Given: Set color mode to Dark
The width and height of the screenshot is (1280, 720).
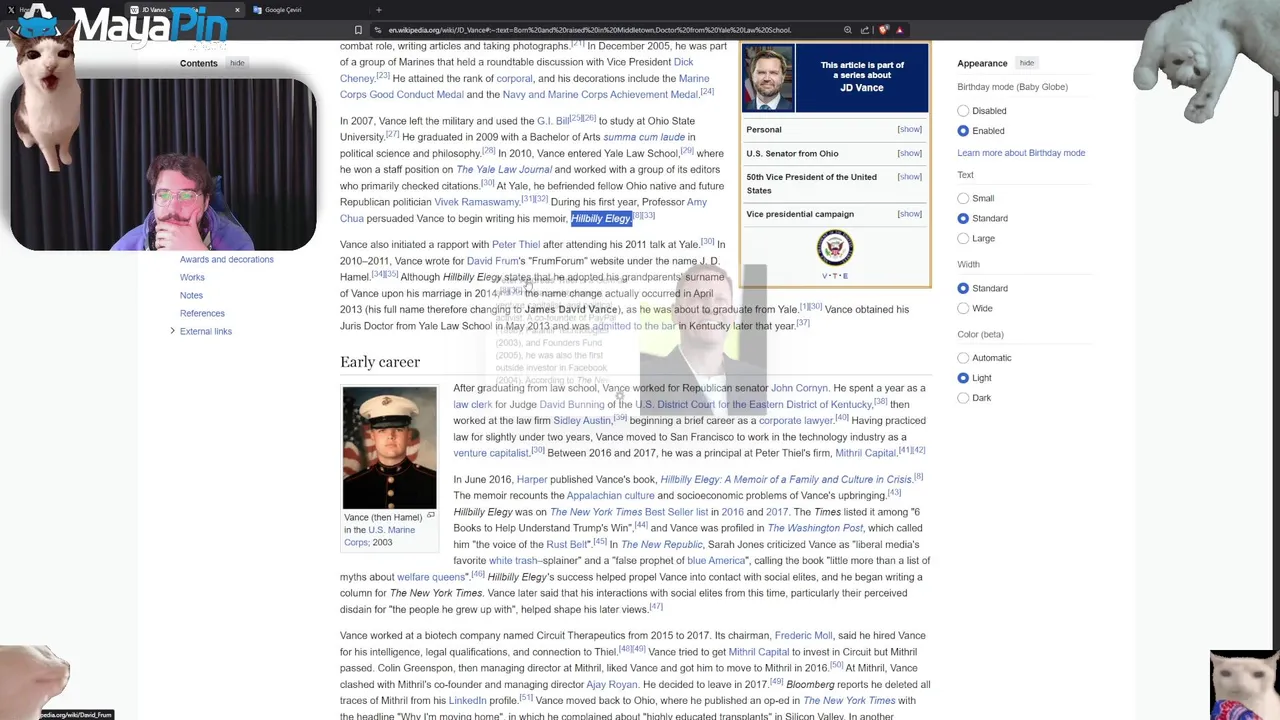Looking at the screenshot, I should [963, 398].
